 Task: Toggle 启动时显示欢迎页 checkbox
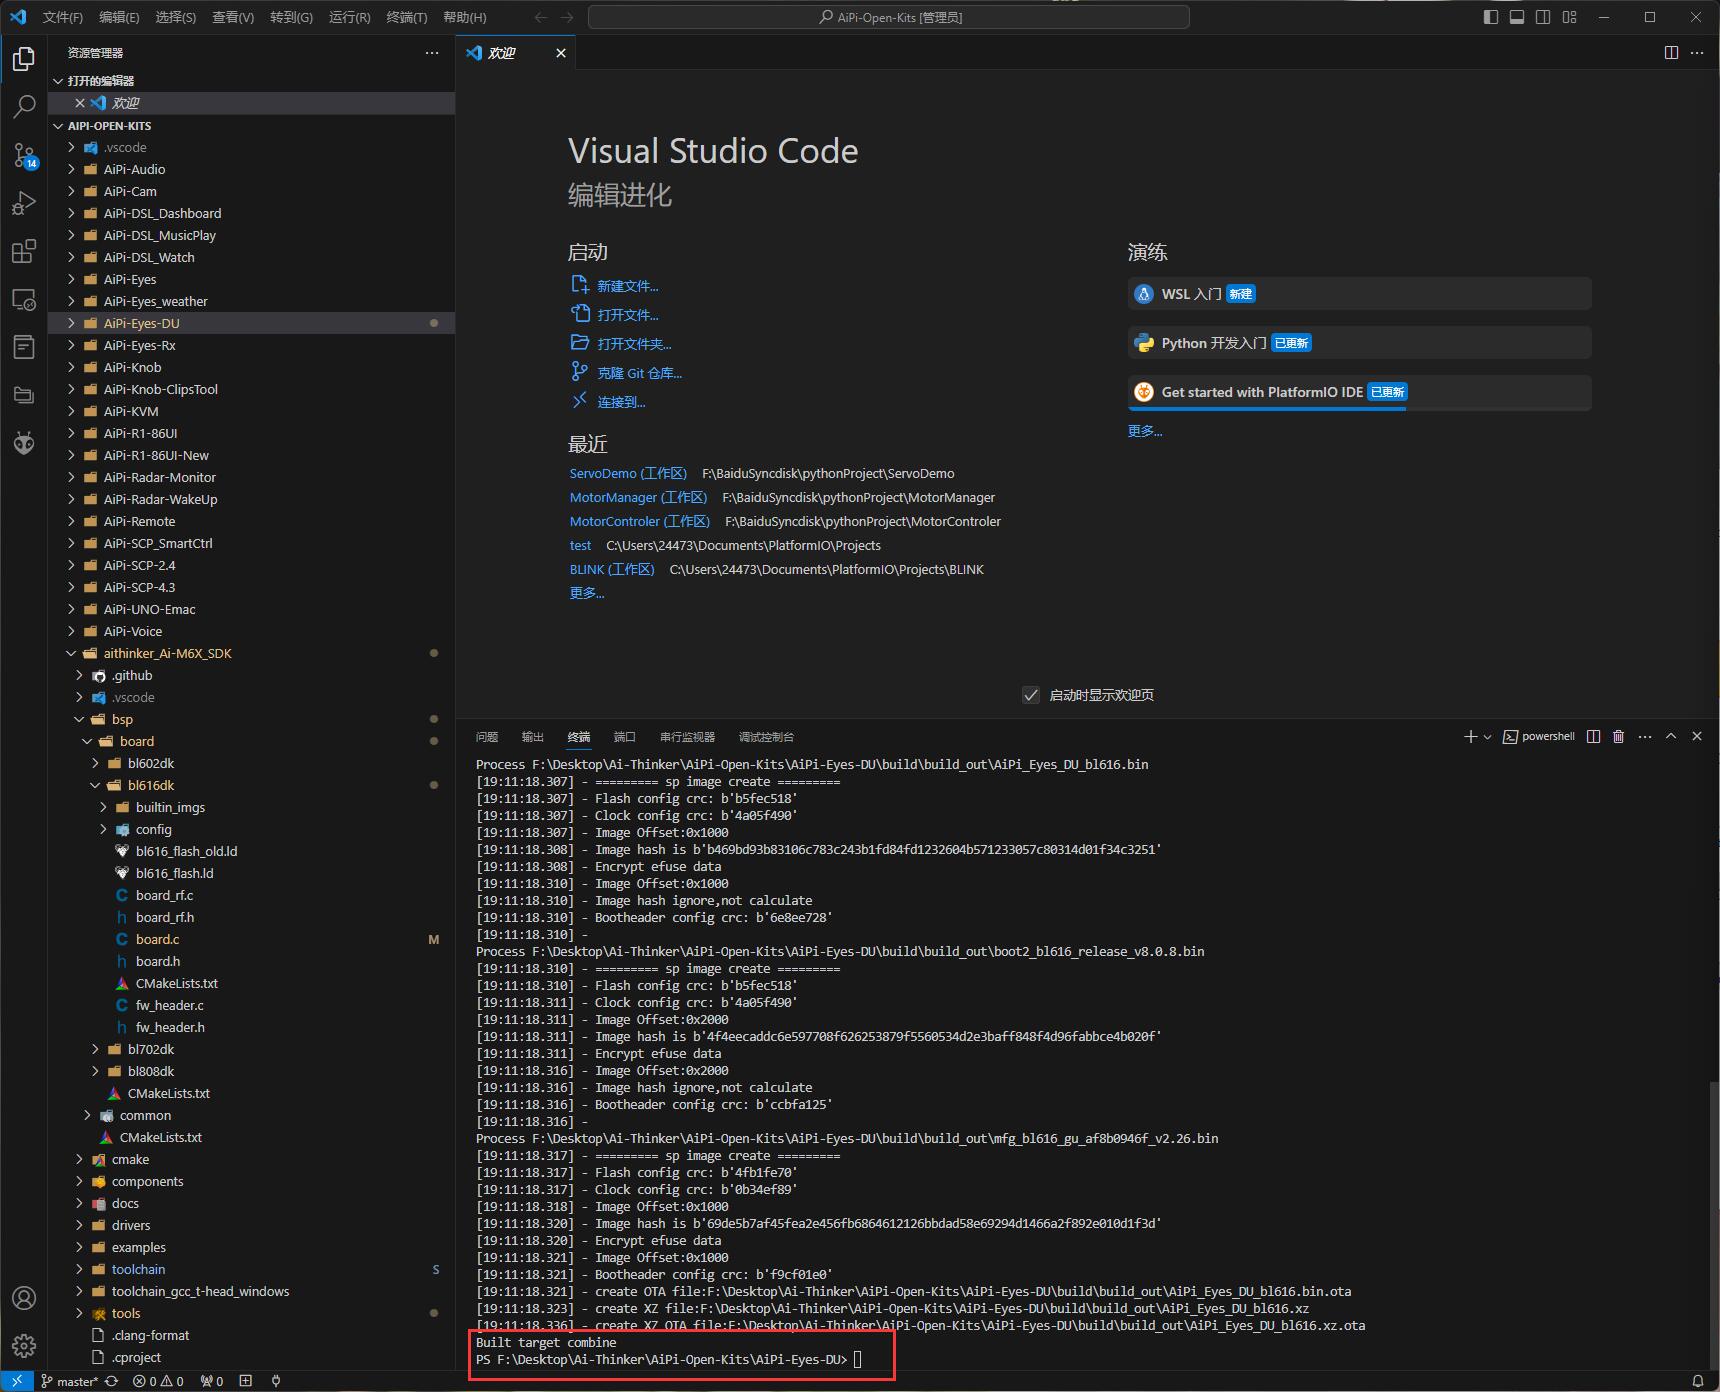pyautogui.click(x=1031, y=695)
